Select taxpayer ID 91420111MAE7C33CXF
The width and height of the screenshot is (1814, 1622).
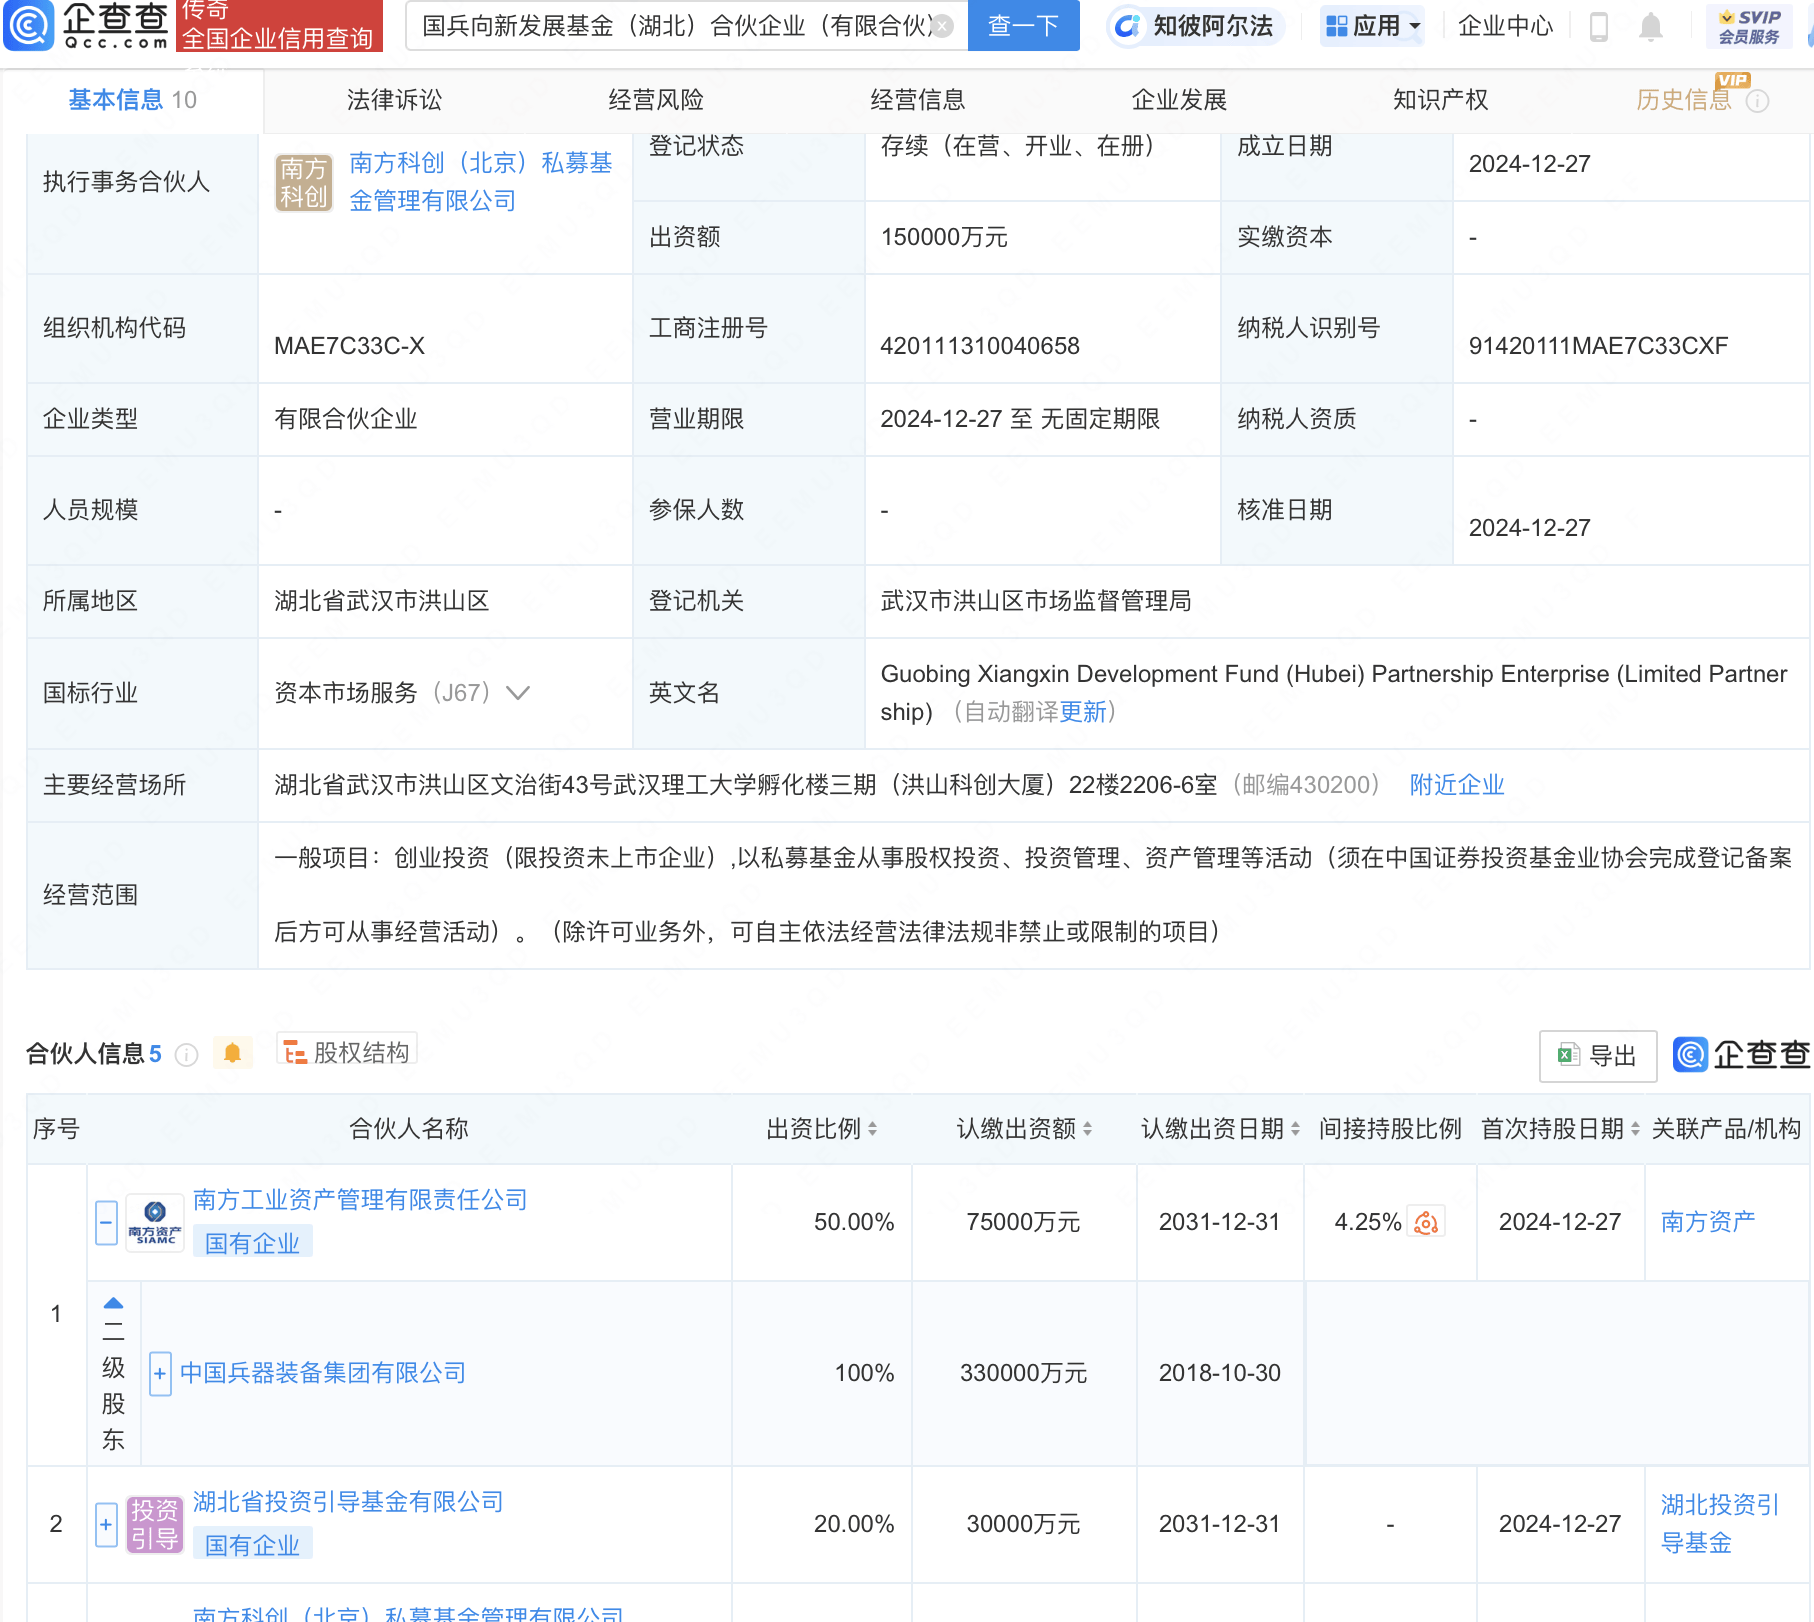pos(1598,346)
